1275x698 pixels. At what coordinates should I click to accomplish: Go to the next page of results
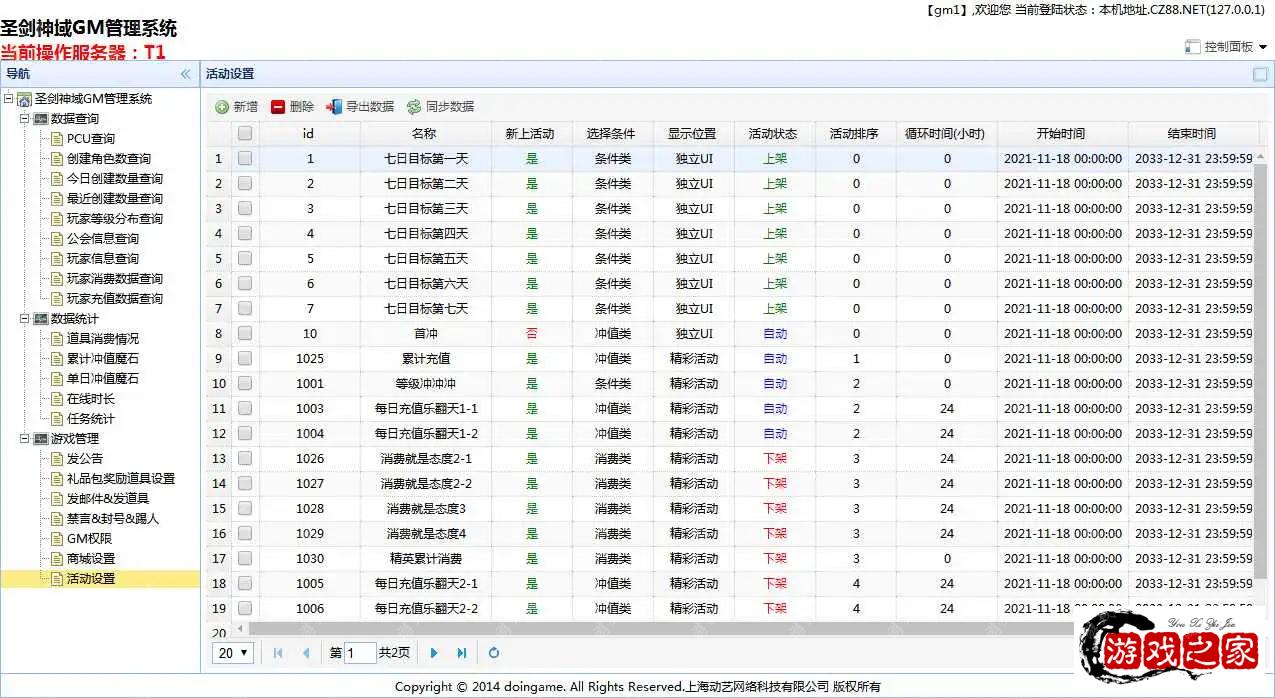pyautogui.click(x=434, y=653)
